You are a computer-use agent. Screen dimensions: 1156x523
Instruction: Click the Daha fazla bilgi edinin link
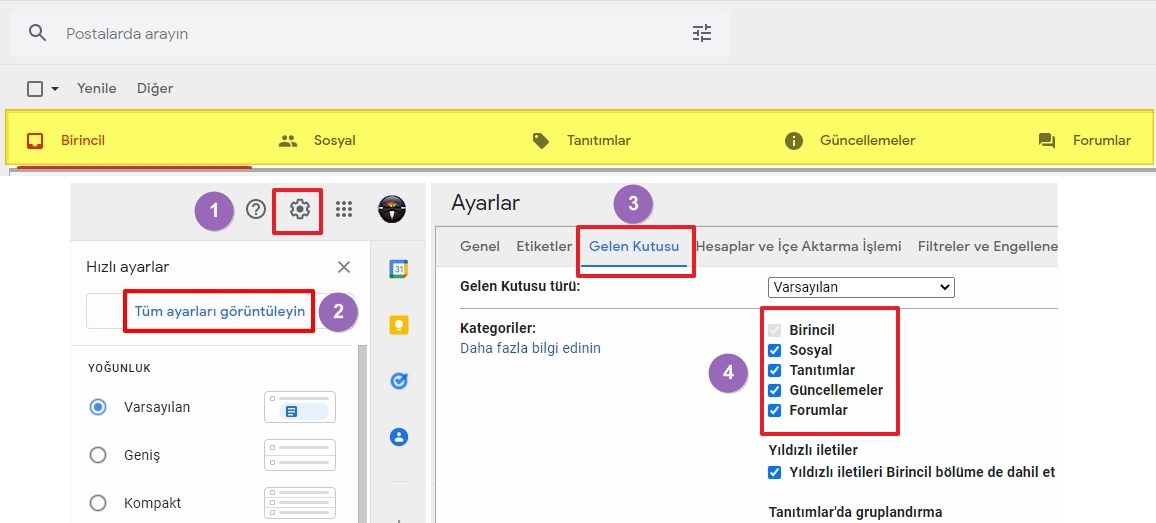point(530,347)
